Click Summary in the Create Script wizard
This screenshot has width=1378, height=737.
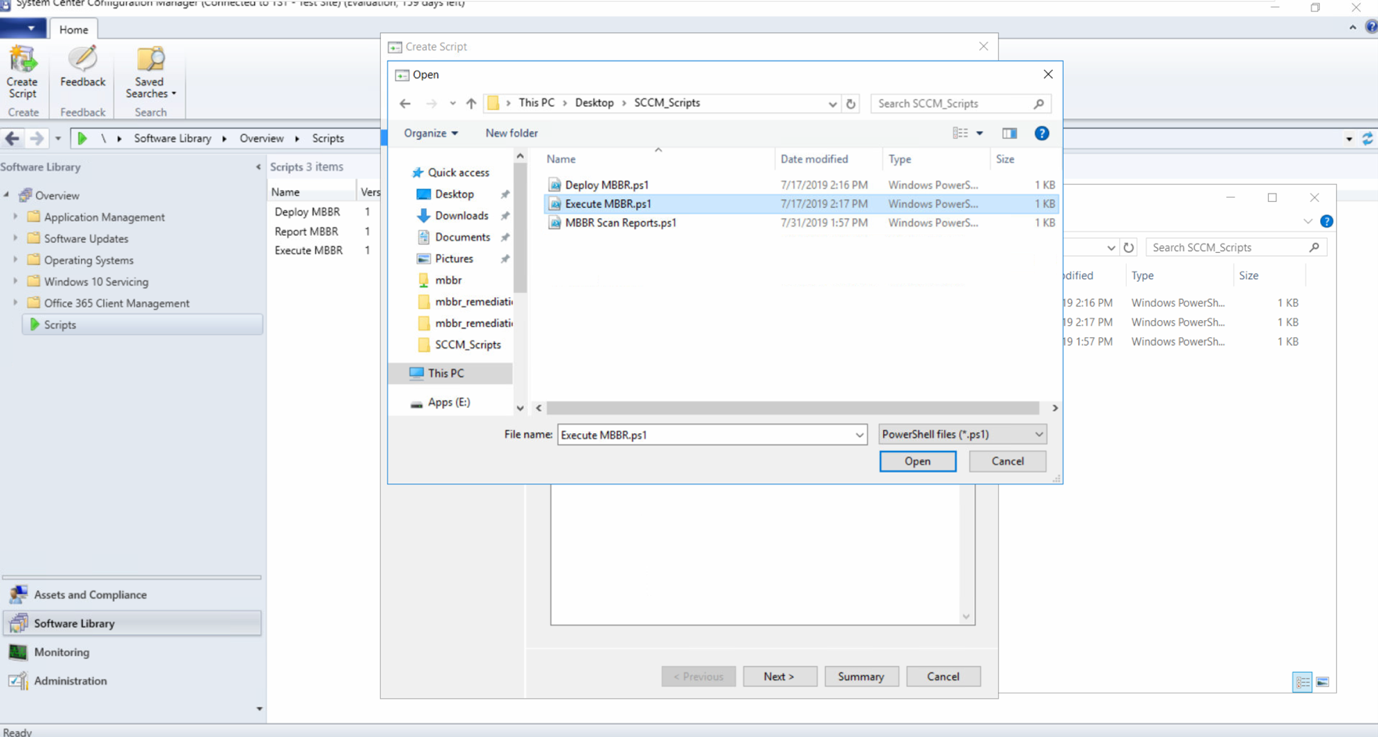tap(861, 677)
